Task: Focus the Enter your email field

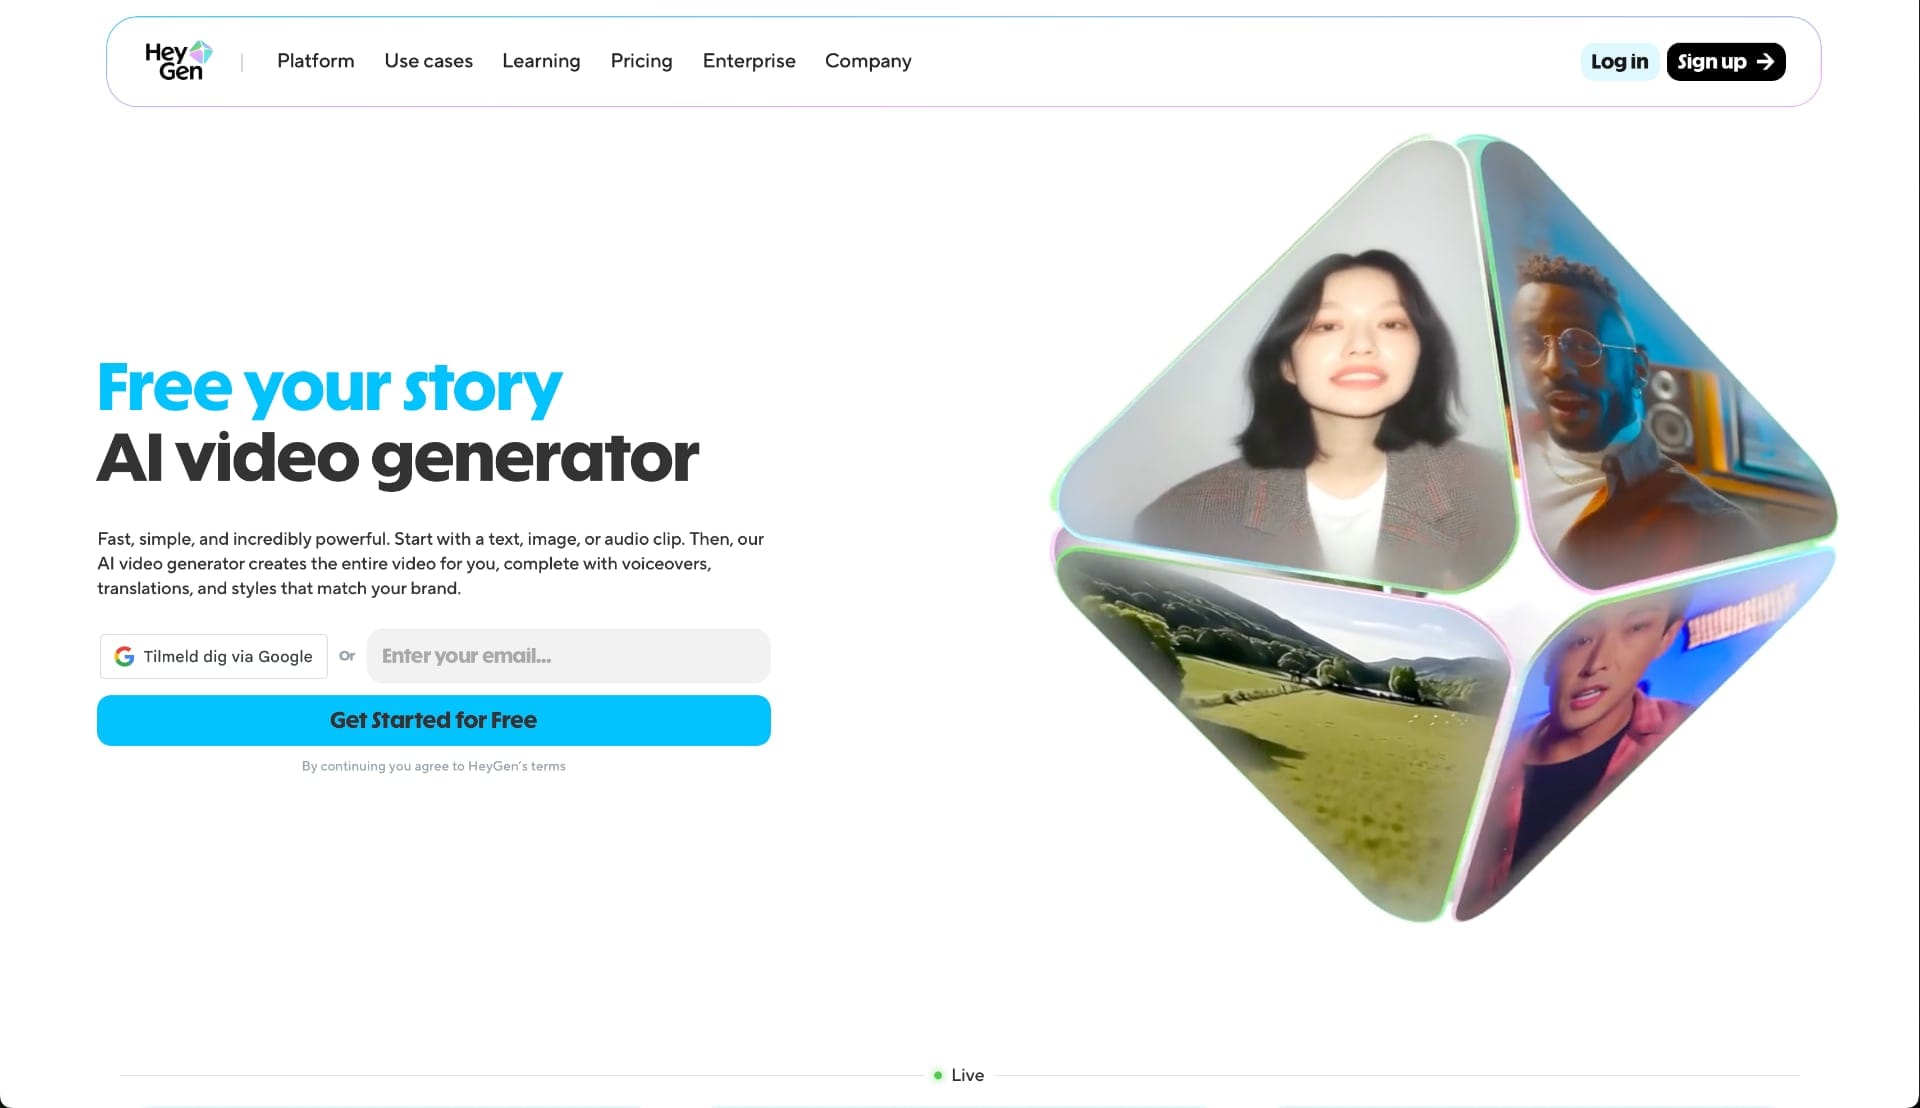Action: click(568, 656)
